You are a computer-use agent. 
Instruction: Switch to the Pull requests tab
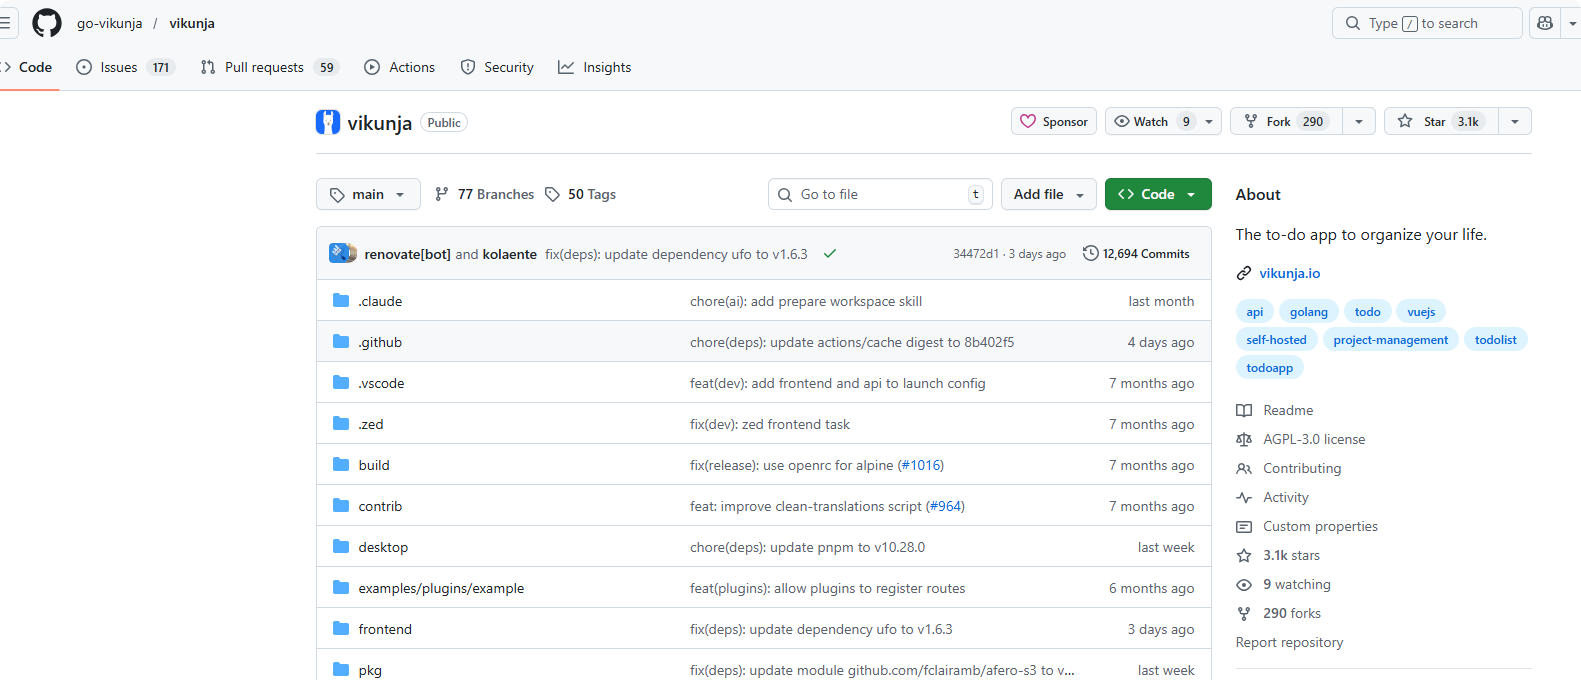[264, 67]
